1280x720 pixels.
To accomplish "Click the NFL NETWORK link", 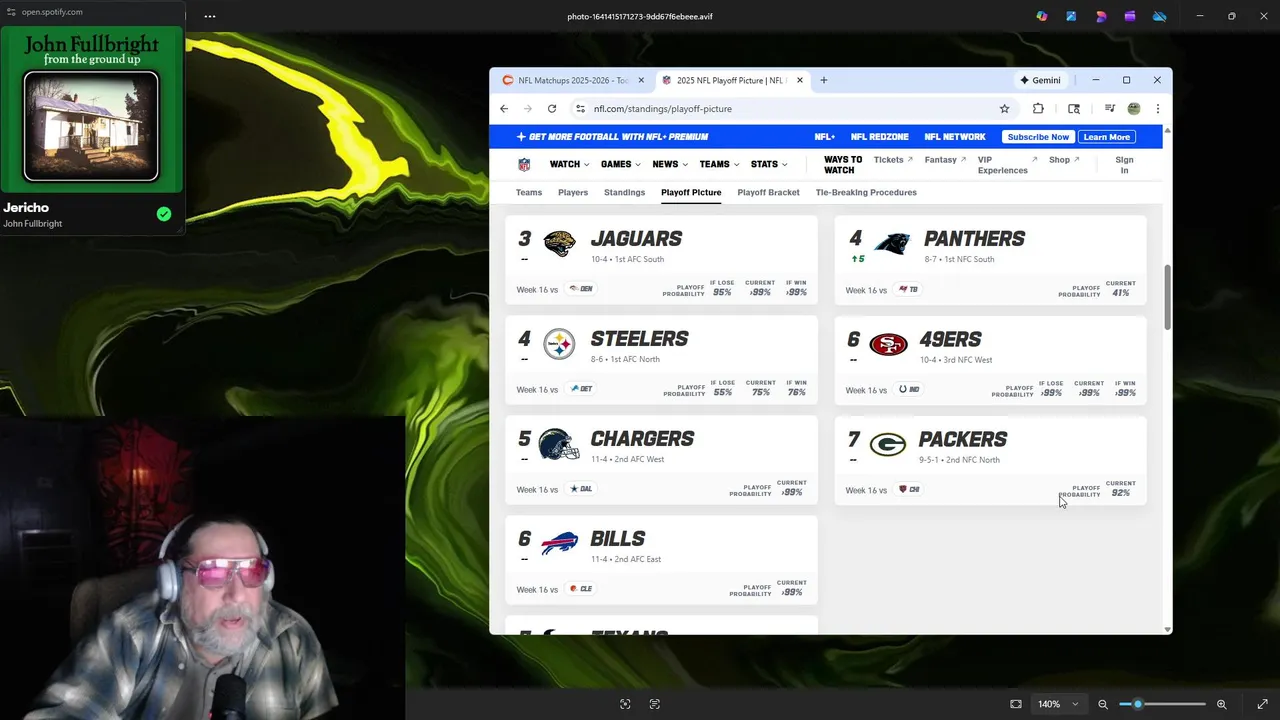I will tap(955, 137).
